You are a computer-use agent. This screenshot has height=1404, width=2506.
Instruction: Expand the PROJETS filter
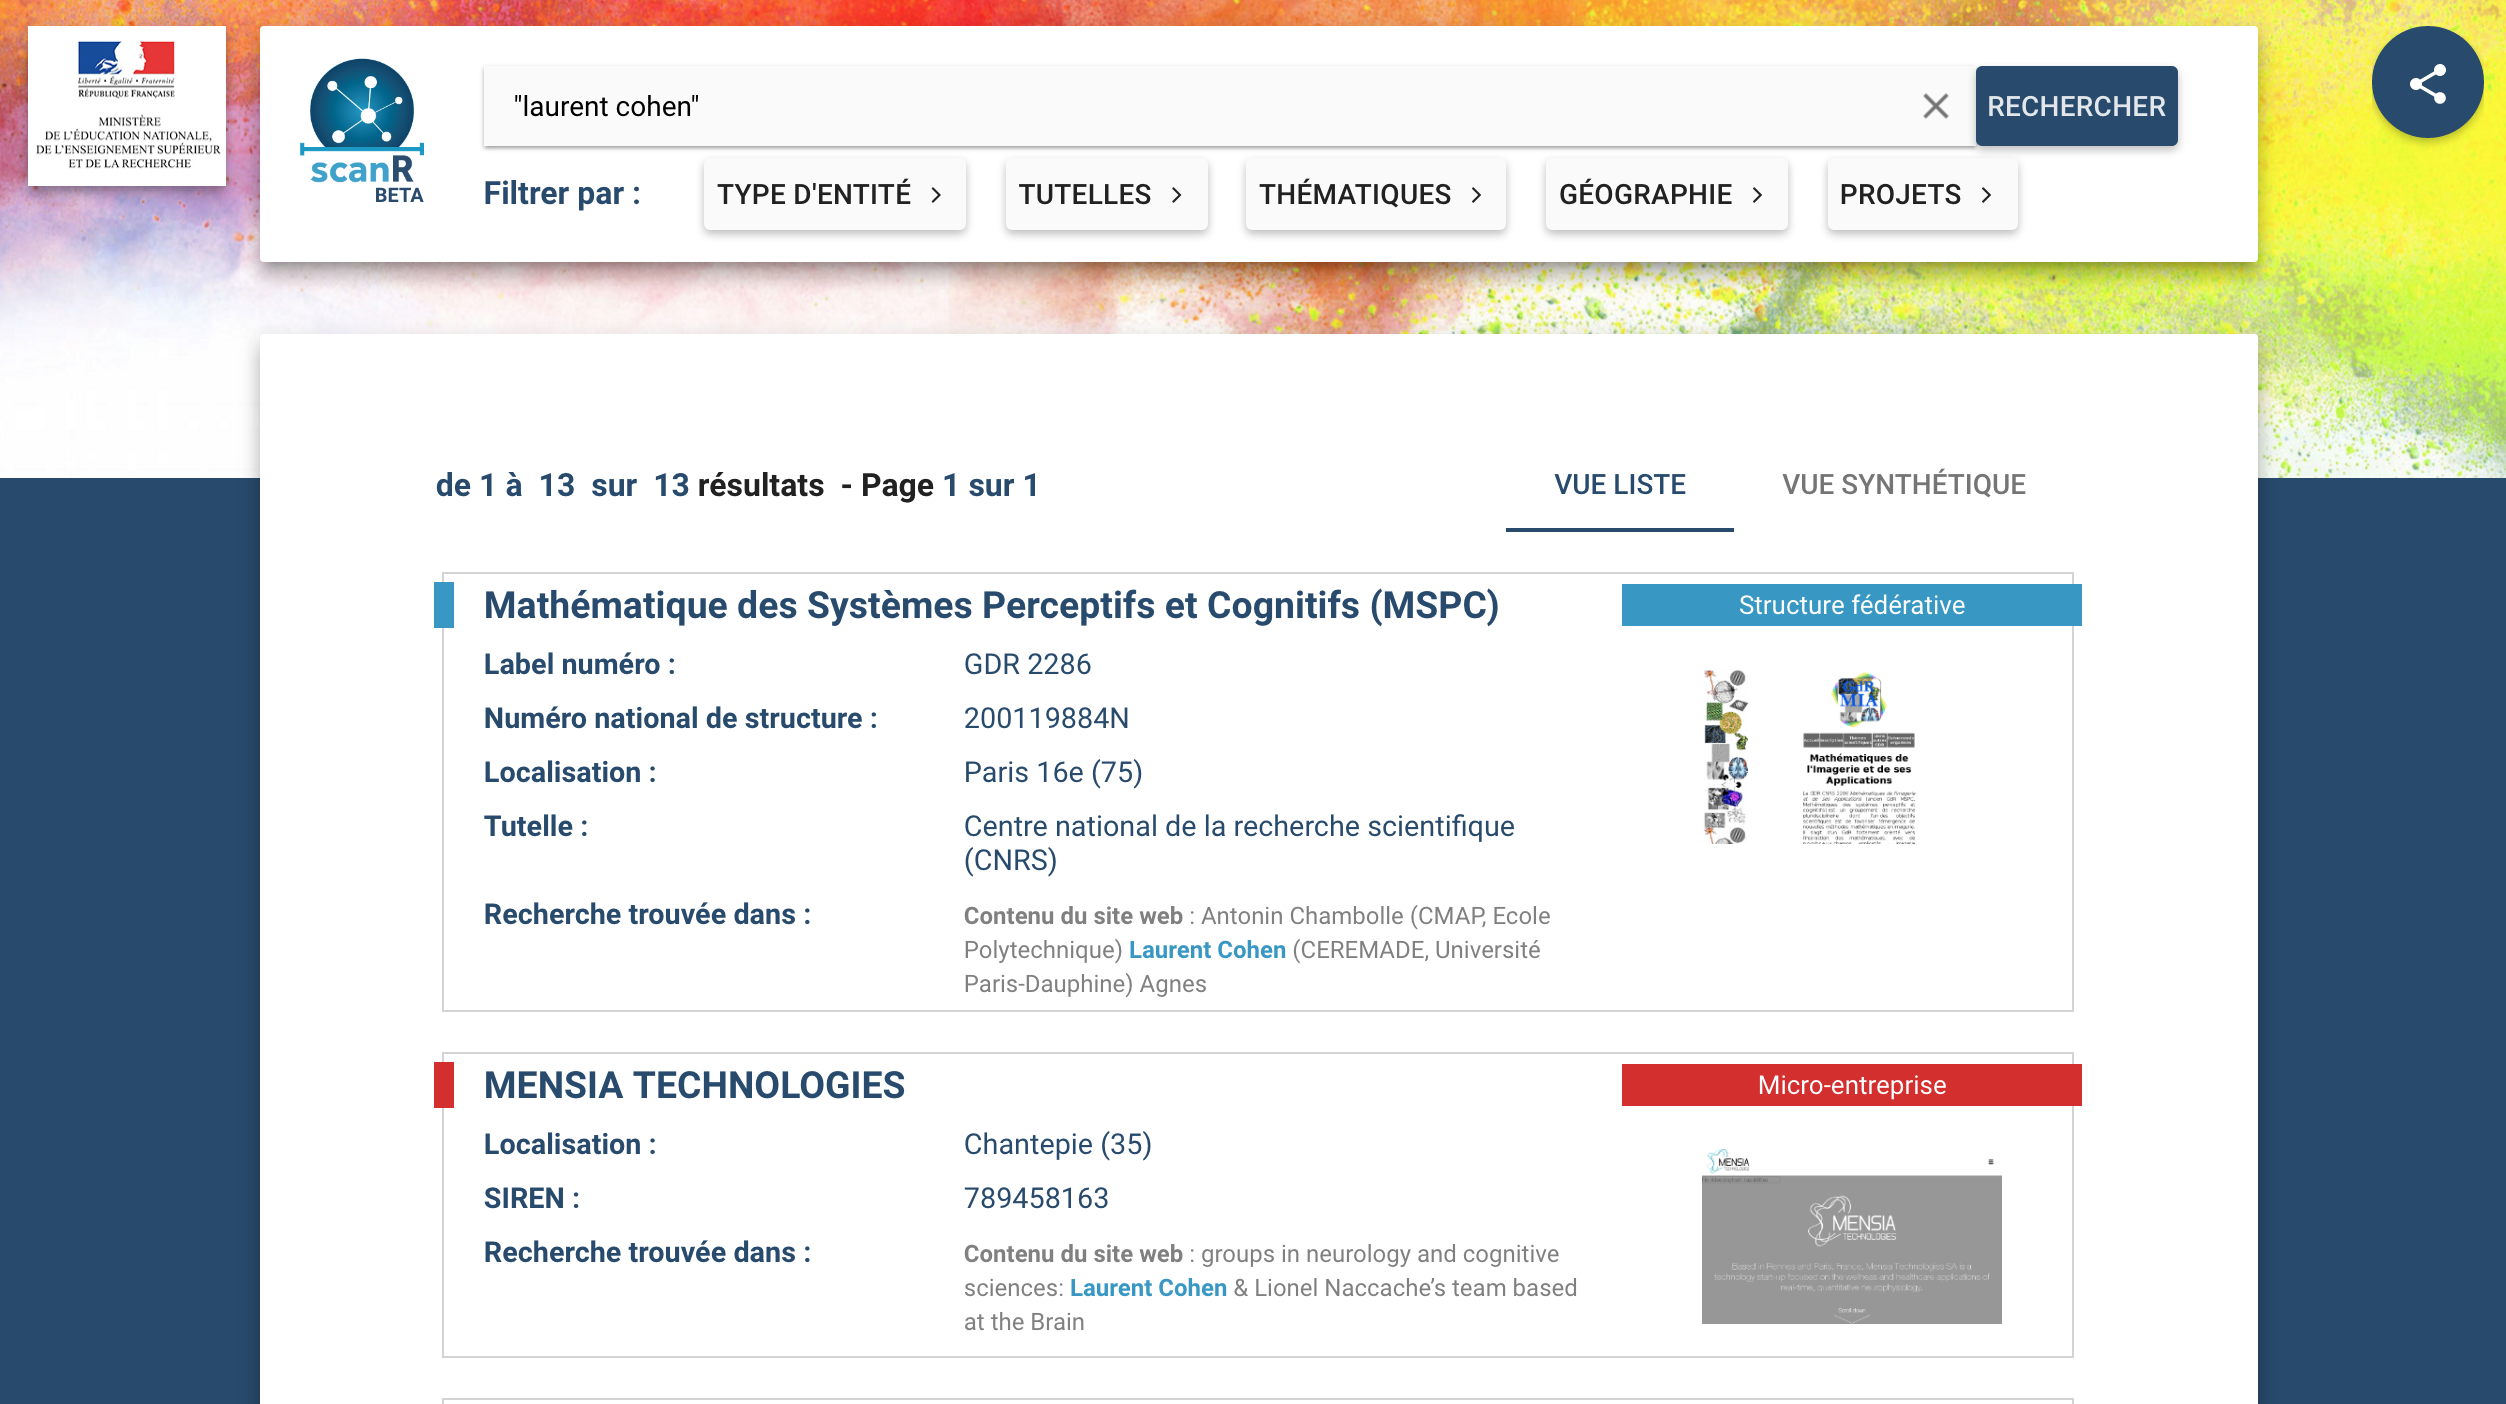[1922, 194]
